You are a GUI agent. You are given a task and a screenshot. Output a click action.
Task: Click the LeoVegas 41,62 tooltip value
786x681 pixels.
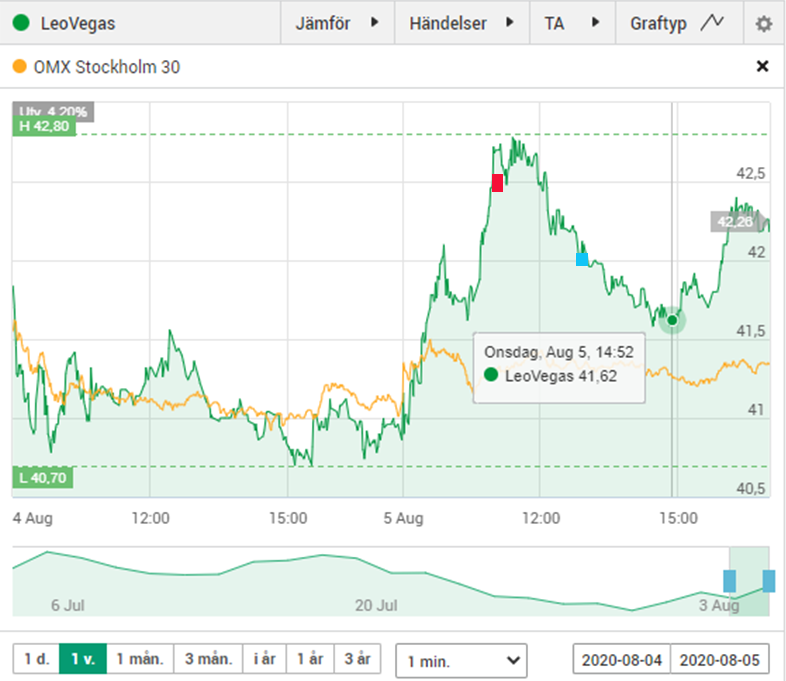(x=561, y=376)
